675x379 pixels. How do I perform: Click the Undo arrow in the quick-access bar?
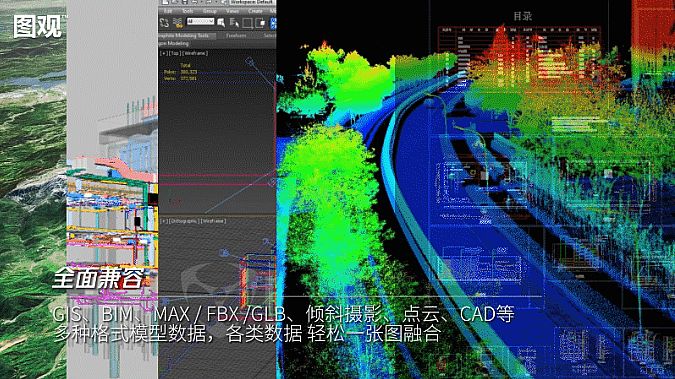(x=195, y=2)
